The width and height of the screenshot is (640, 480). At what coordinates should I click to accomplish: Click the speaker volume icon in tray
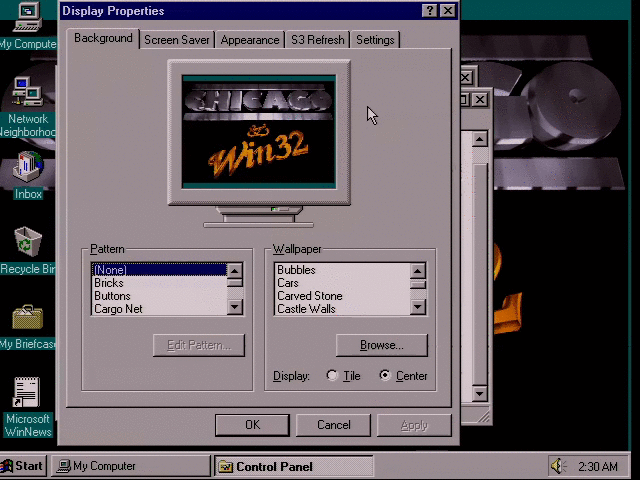click(558, 466)
